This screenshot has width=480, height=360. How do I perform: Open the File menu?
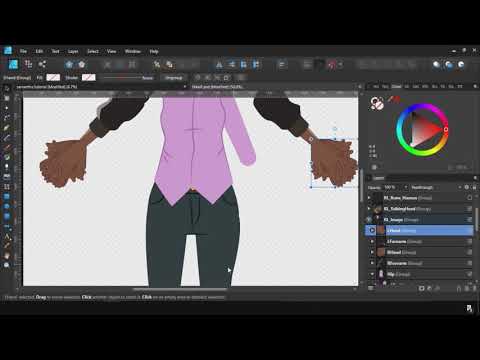pos(23,51)
